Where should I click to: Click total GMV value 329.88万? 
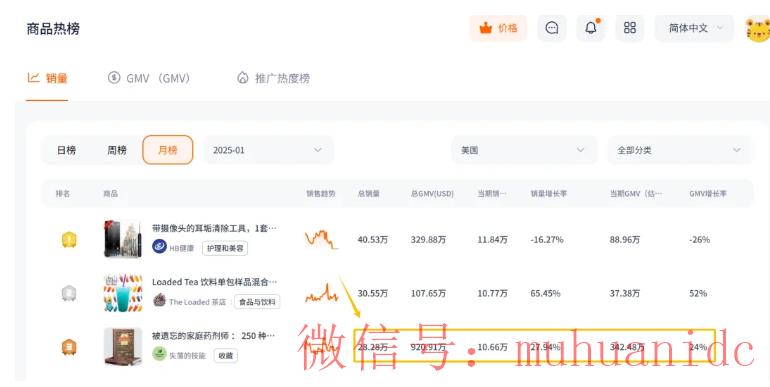[429, 240]
